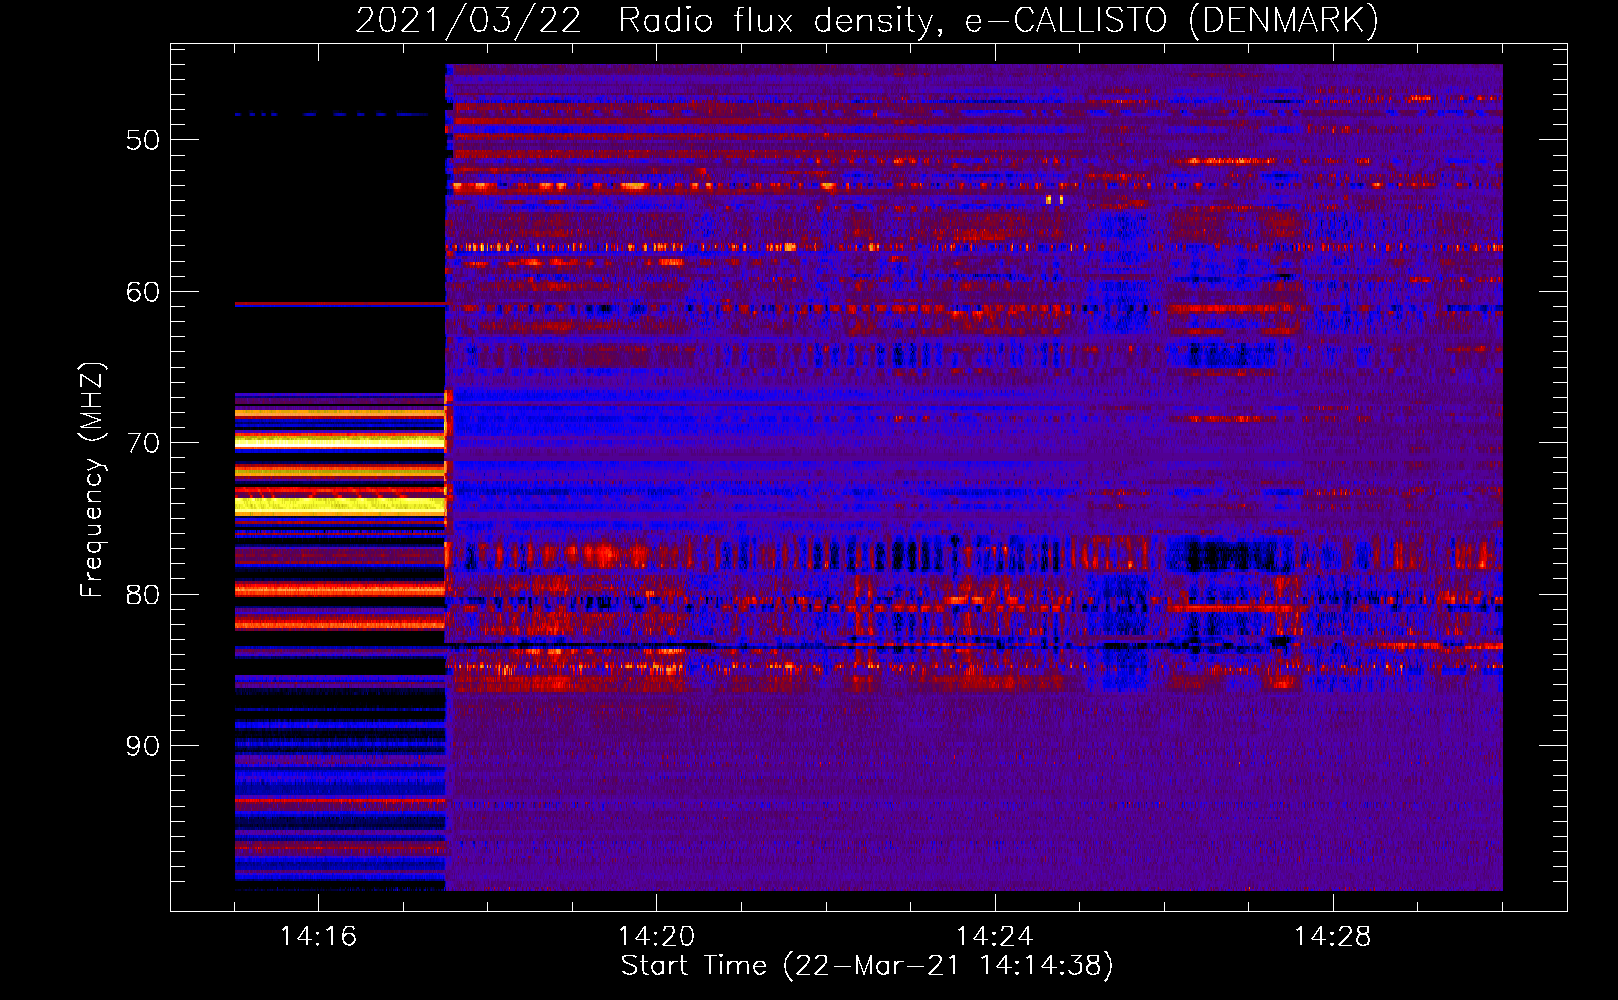Click the "Start Time (22-Mar-21 14:14:38)" label
Screen dimensions: 1618x1000
click(x=867, y=966)
